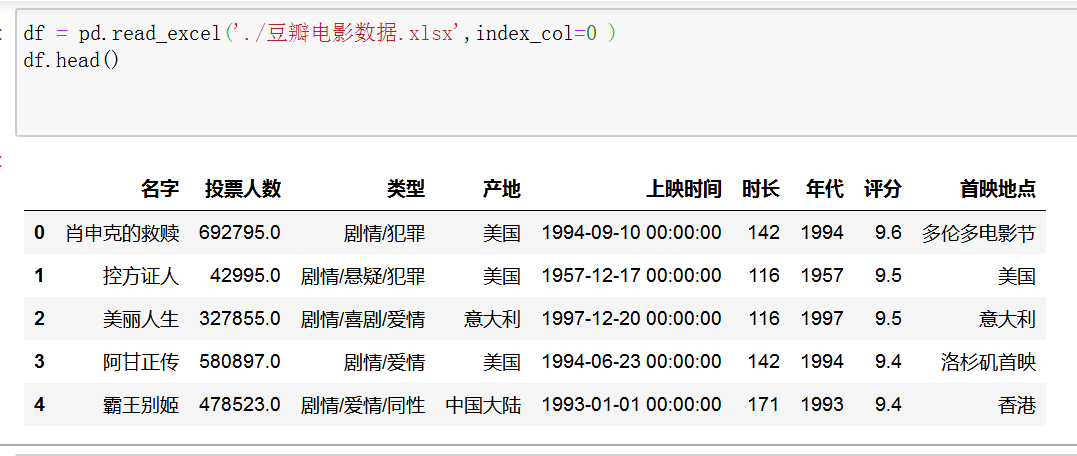Click the release date 1994-09-10 00:00:00
This screenshot has width=1077, height=456.
(x=631, y=233)
